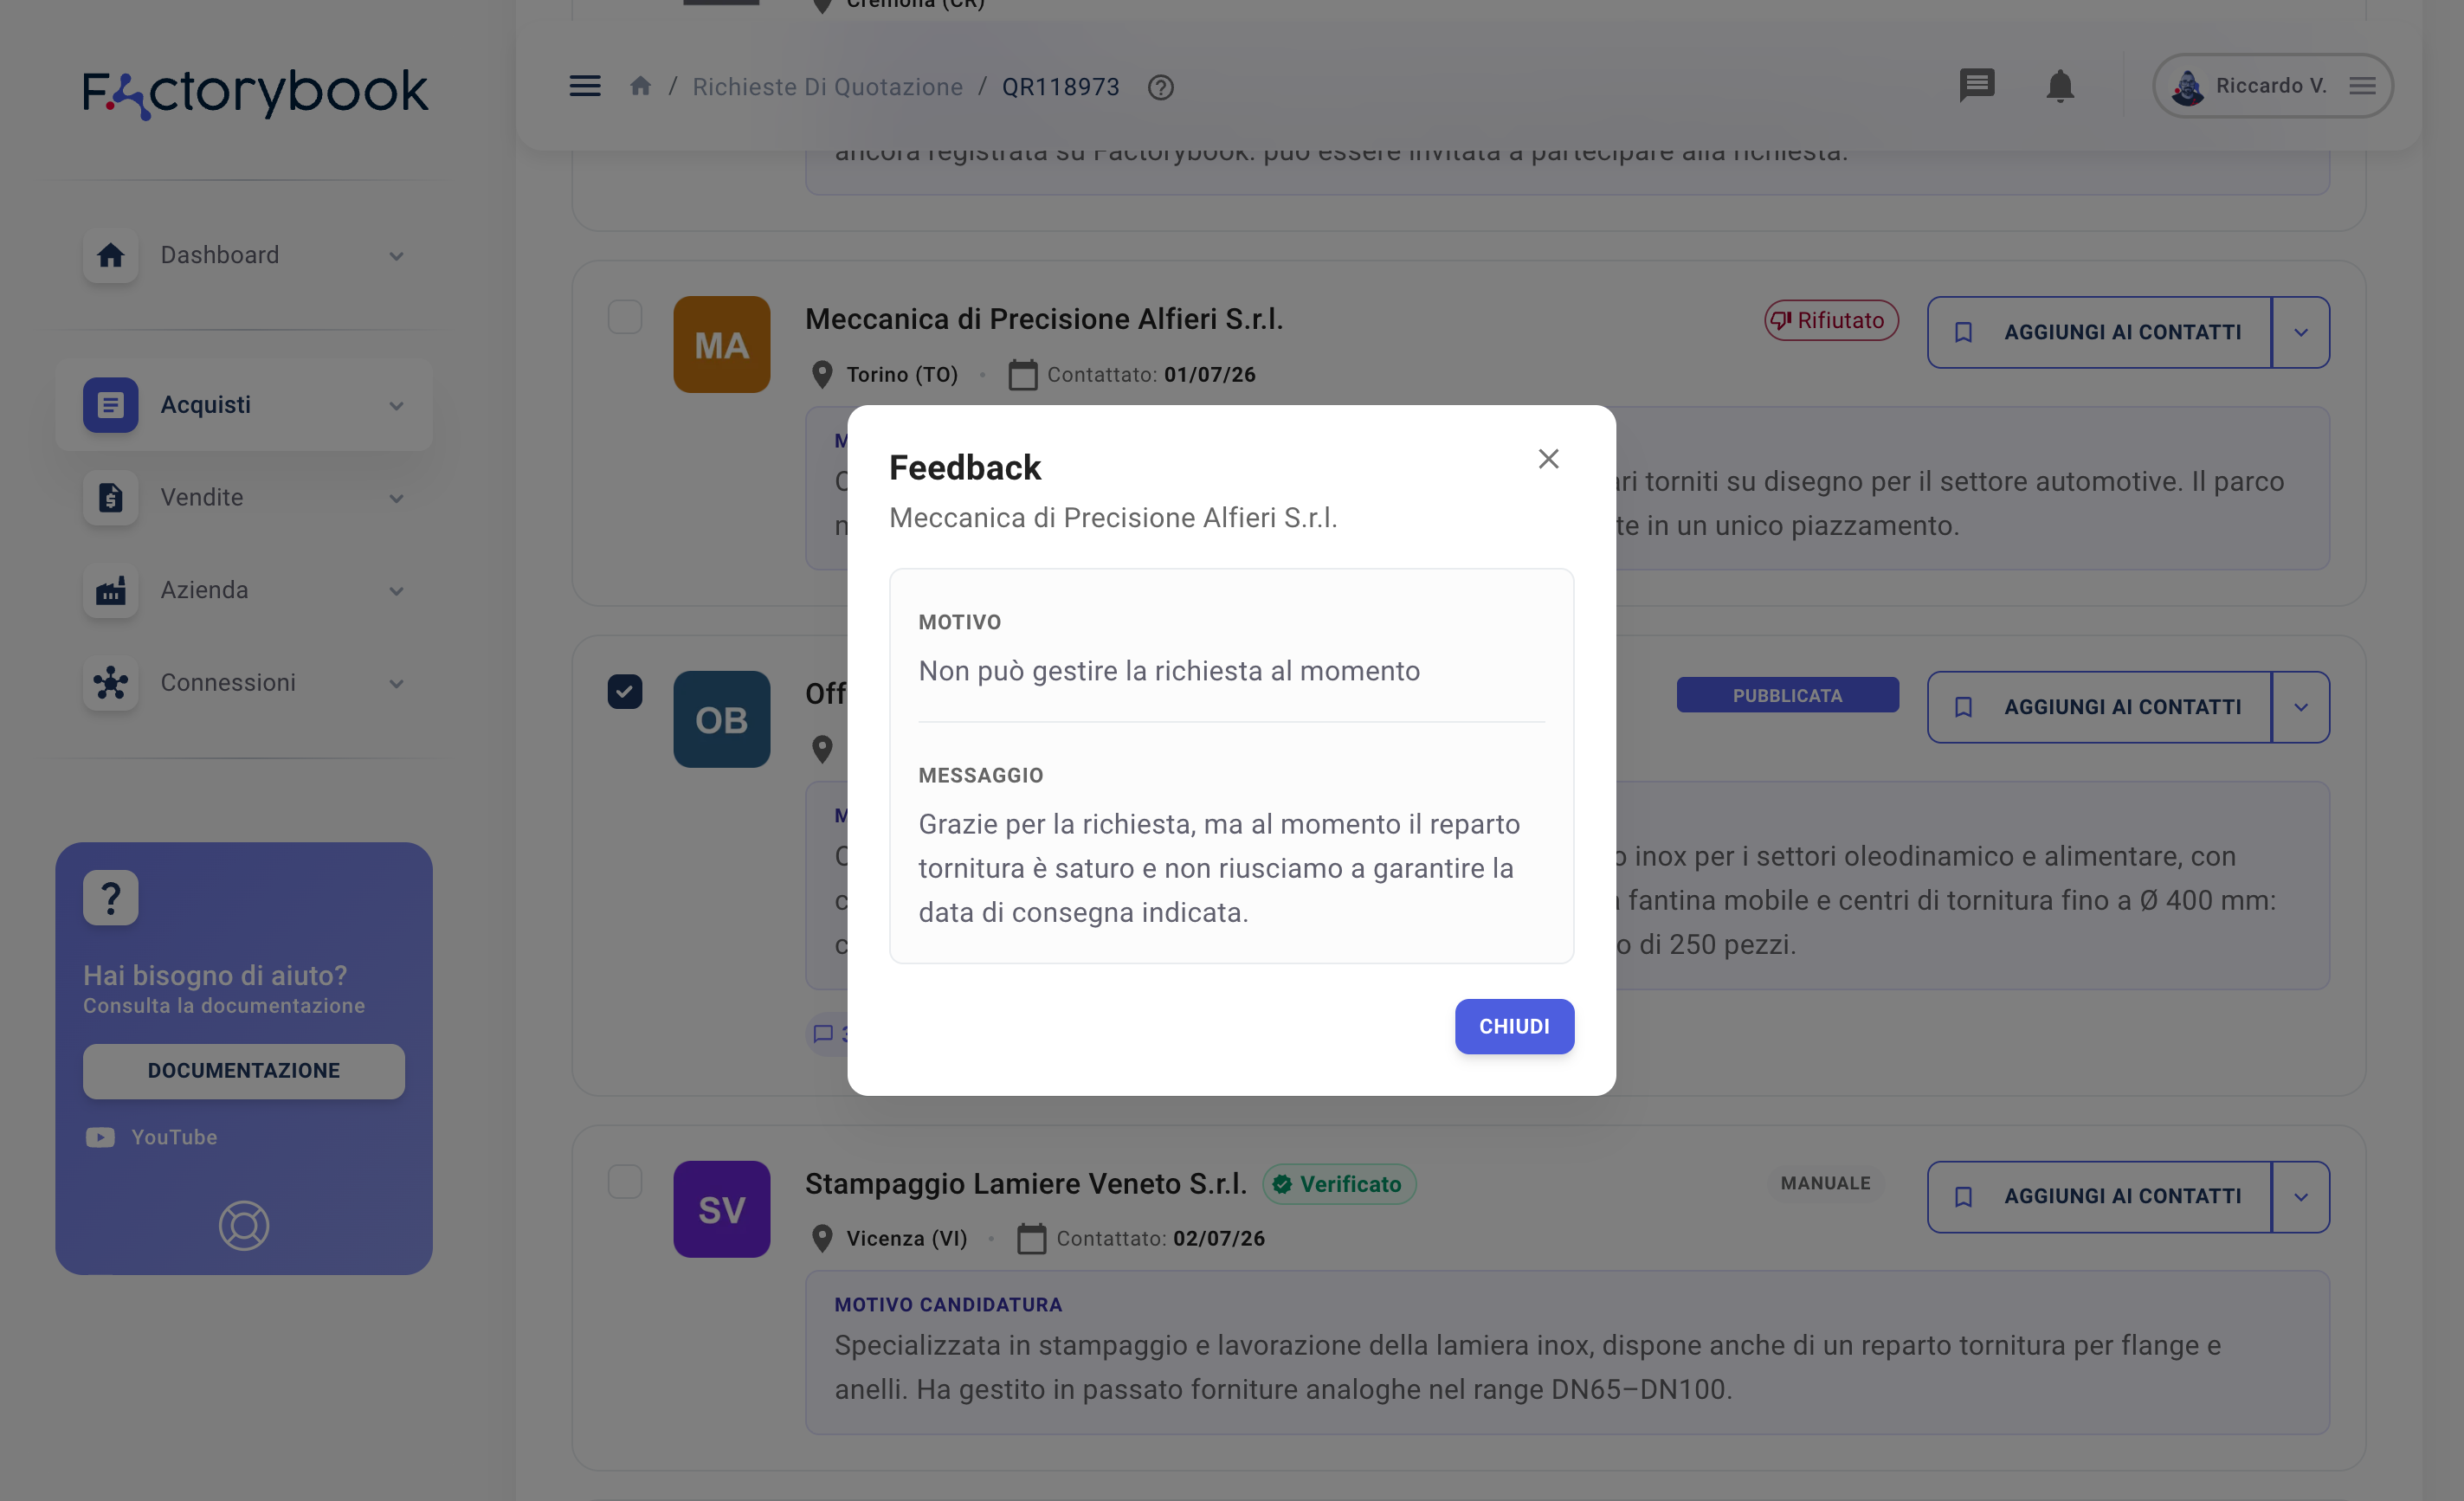The image size is (2464, 1501).
Task: Click the SV company avatar
Action: pos(721,1209)
